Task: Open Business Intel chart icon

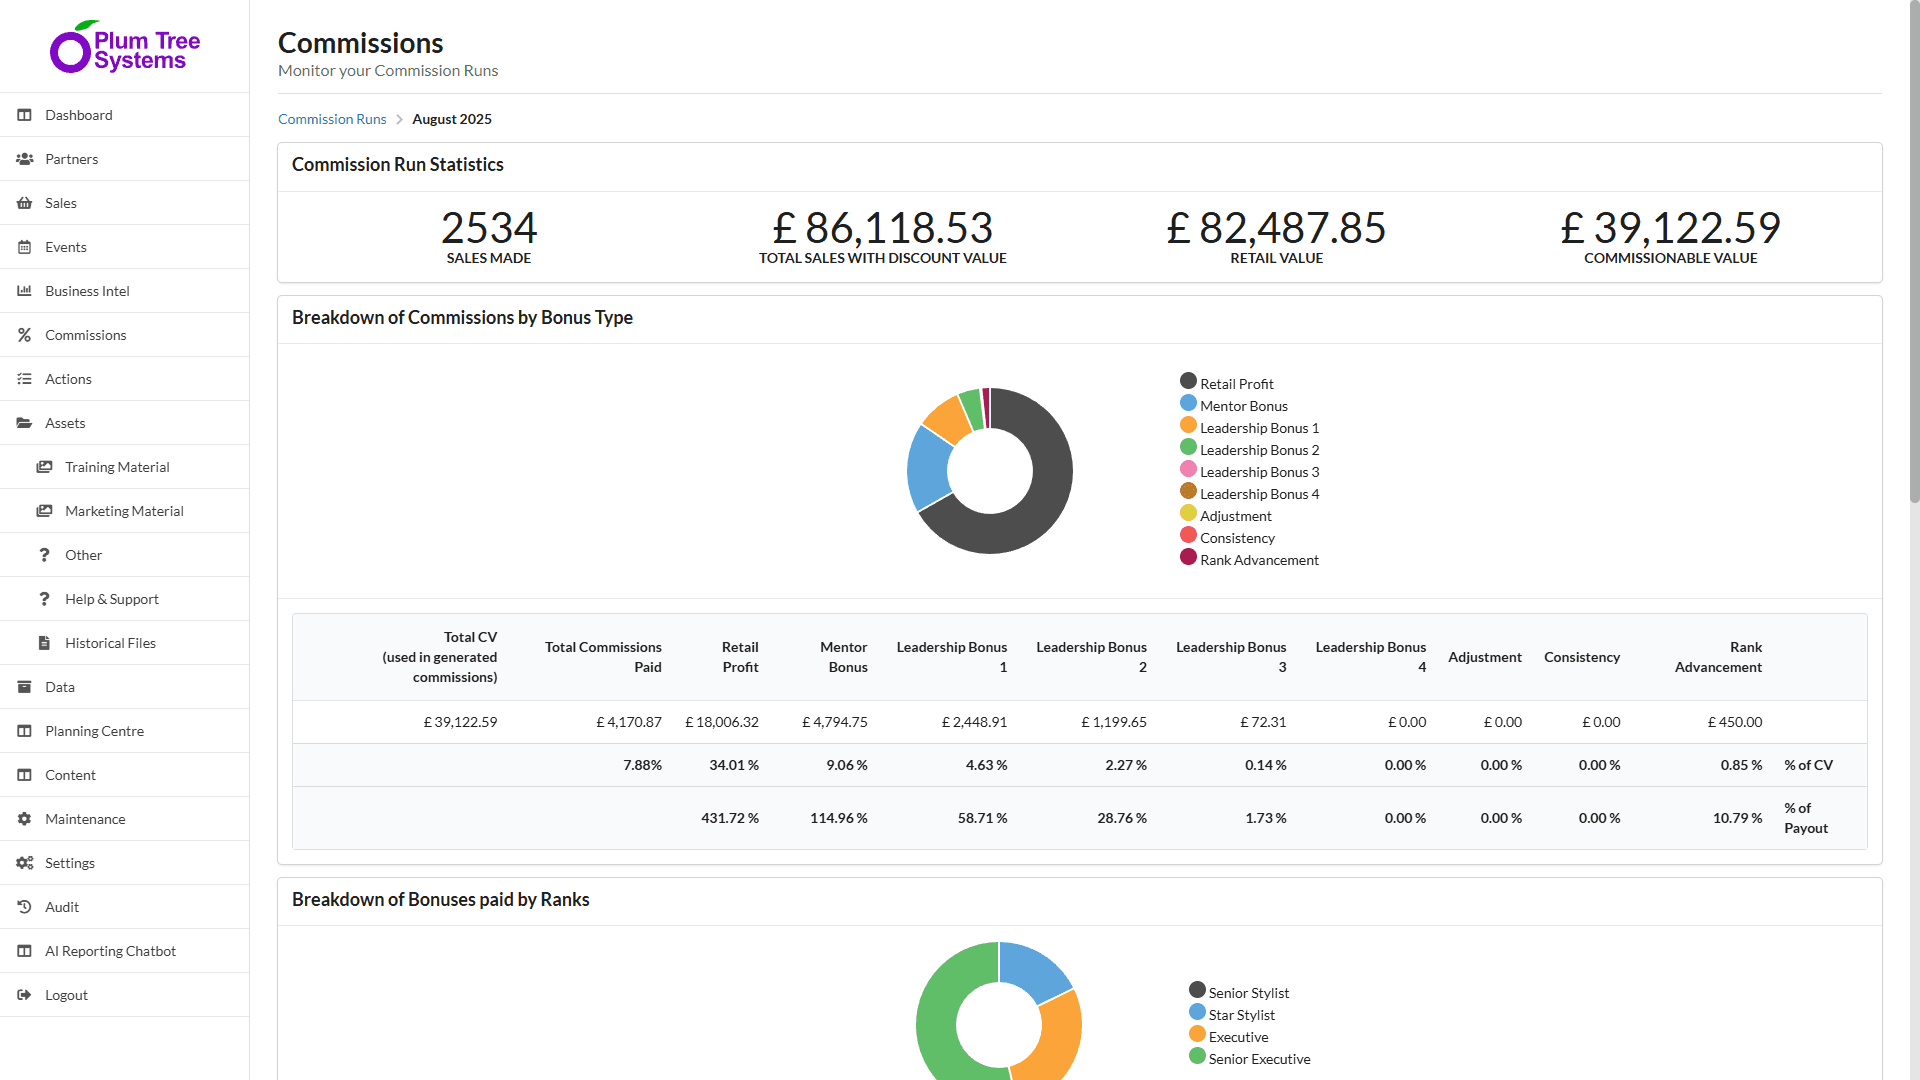Action: pyautogui.click(x=24, y=291)
